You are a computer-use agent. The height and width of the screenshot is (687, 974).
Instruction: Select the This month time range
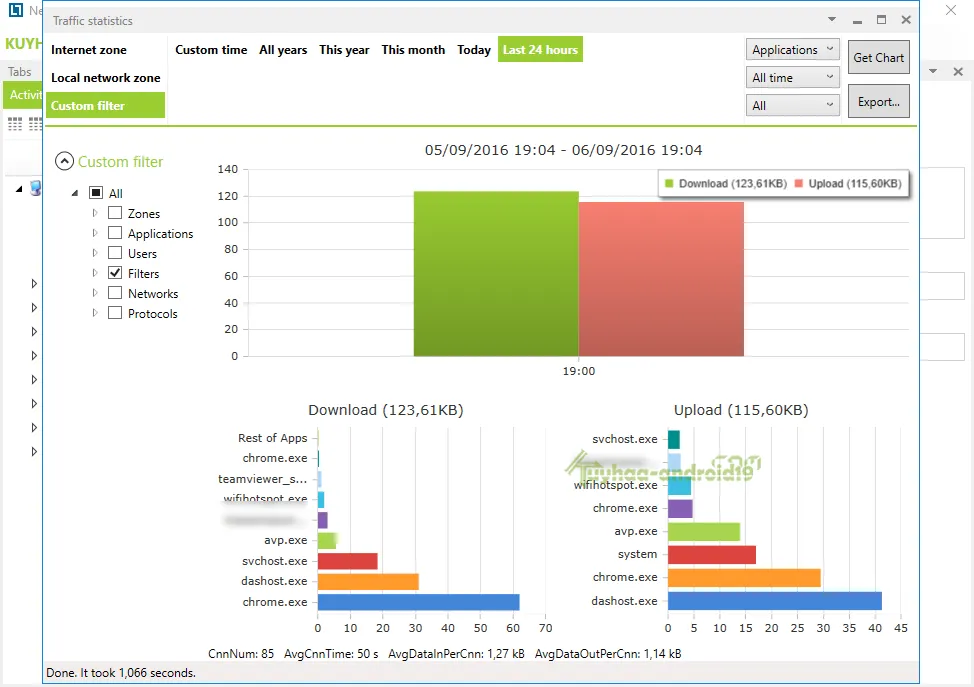413,50
